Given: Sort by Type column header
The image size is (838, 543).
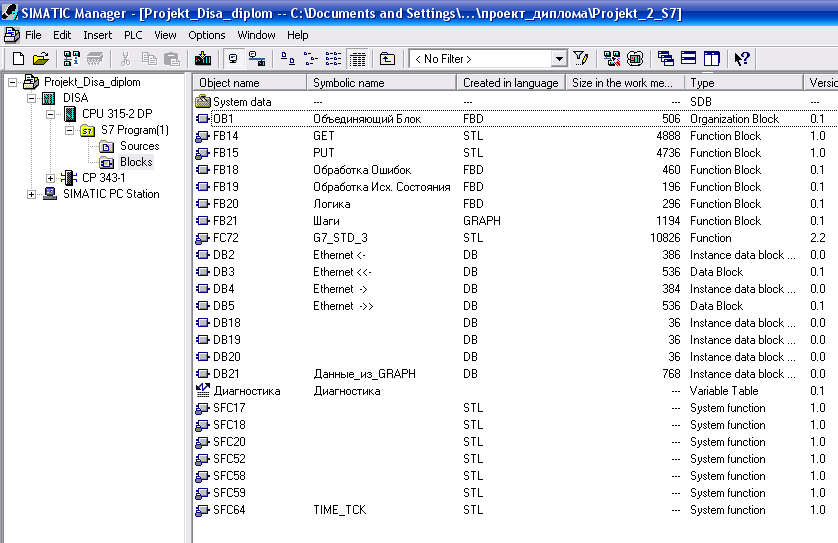Looking at the screenshot, I should 744,83.
